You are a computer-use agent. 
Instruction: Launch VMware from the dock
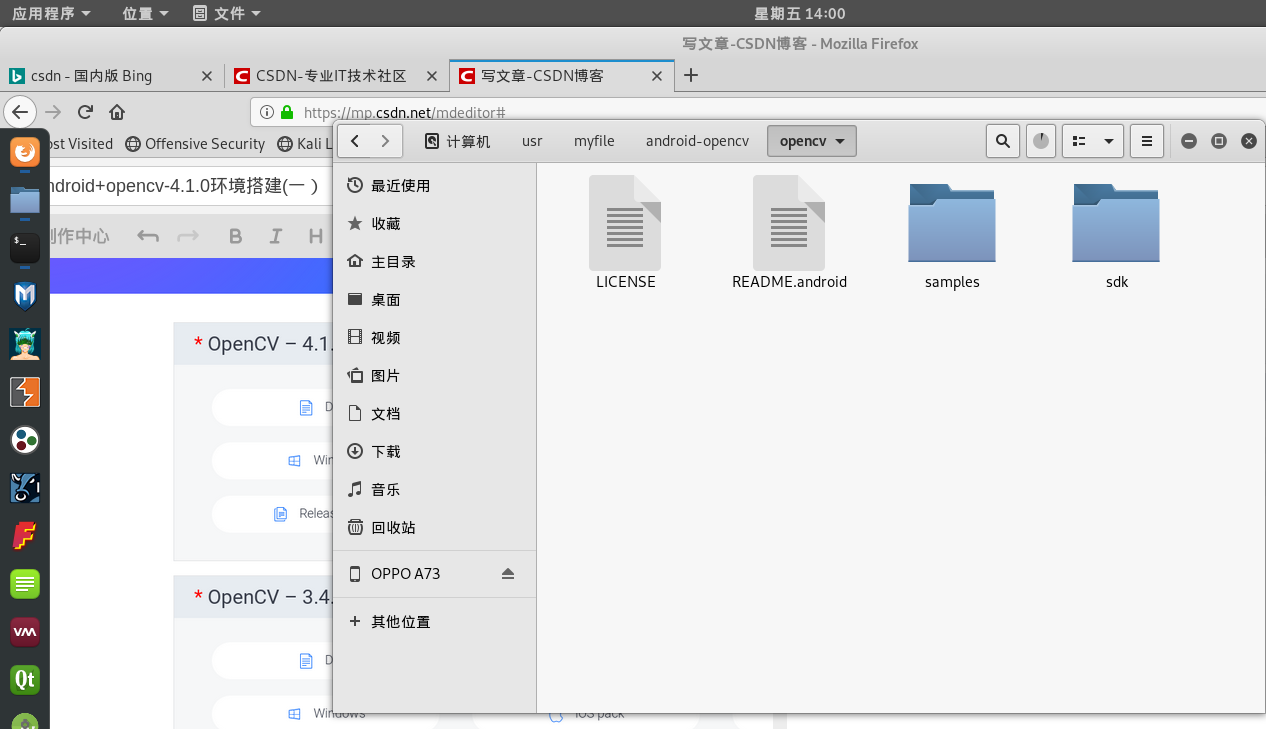click(24, 632)
